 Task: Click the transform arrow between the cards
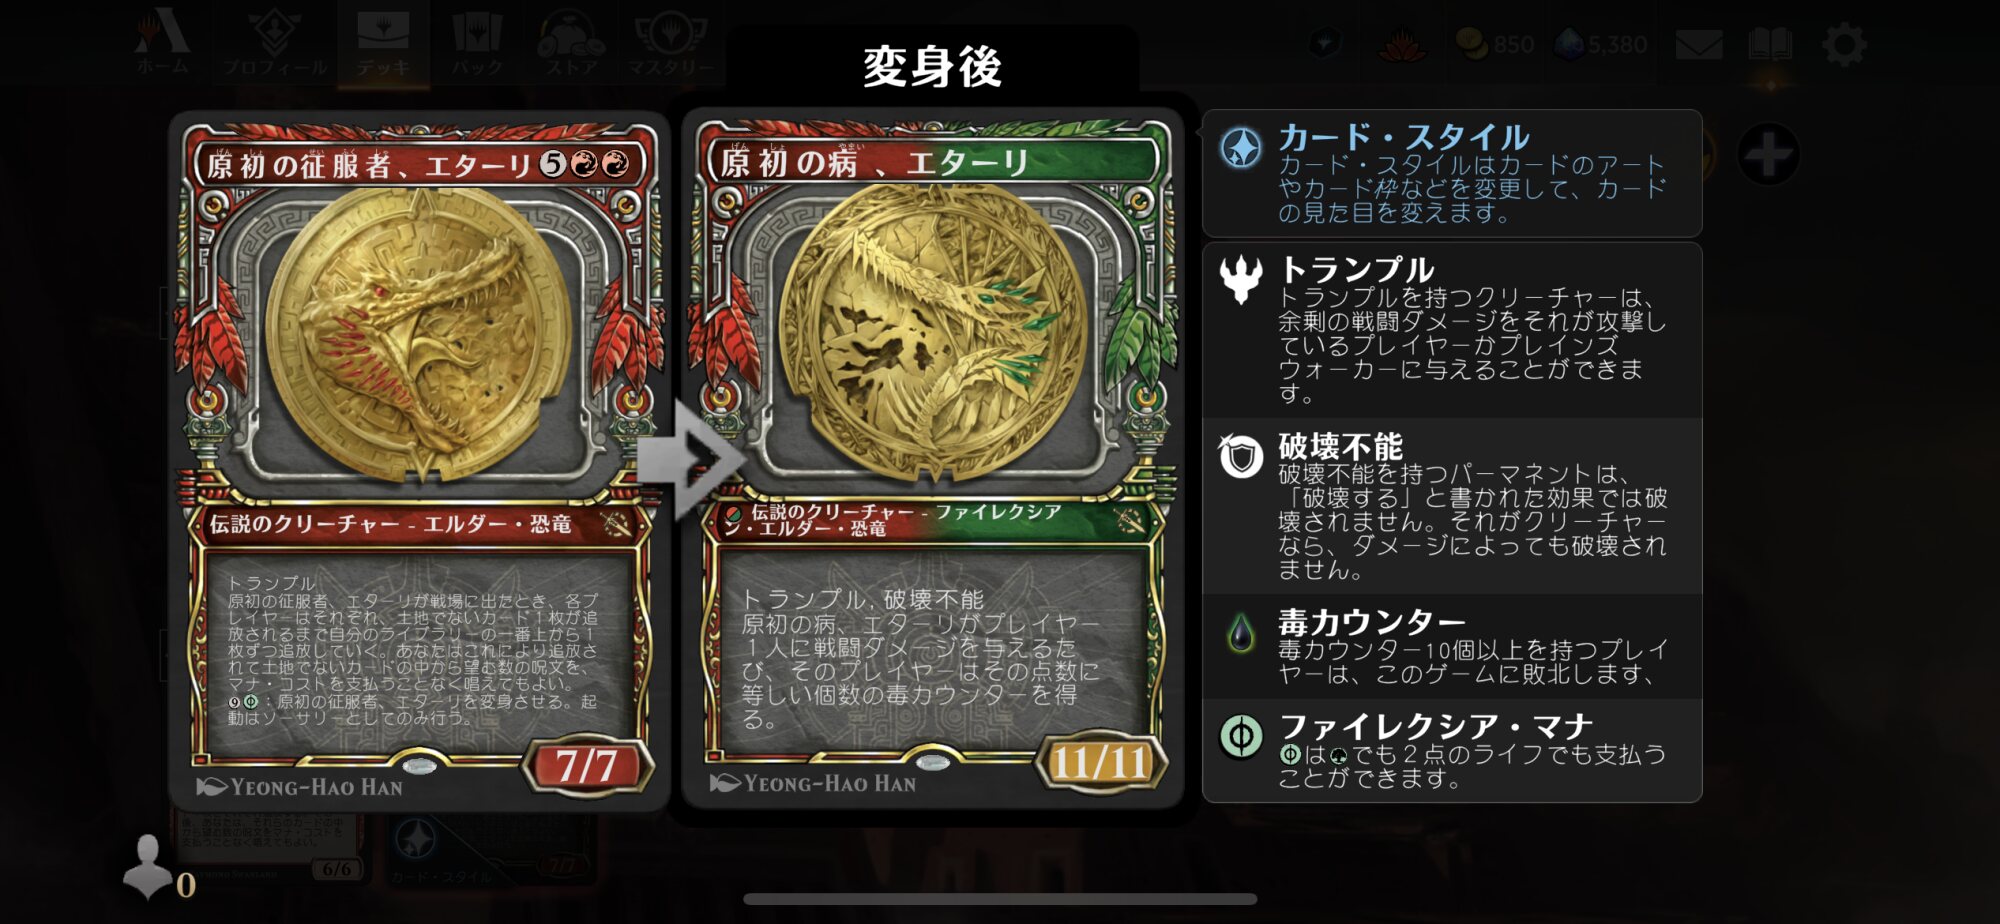pyautogui.click(x=690, y=459)
